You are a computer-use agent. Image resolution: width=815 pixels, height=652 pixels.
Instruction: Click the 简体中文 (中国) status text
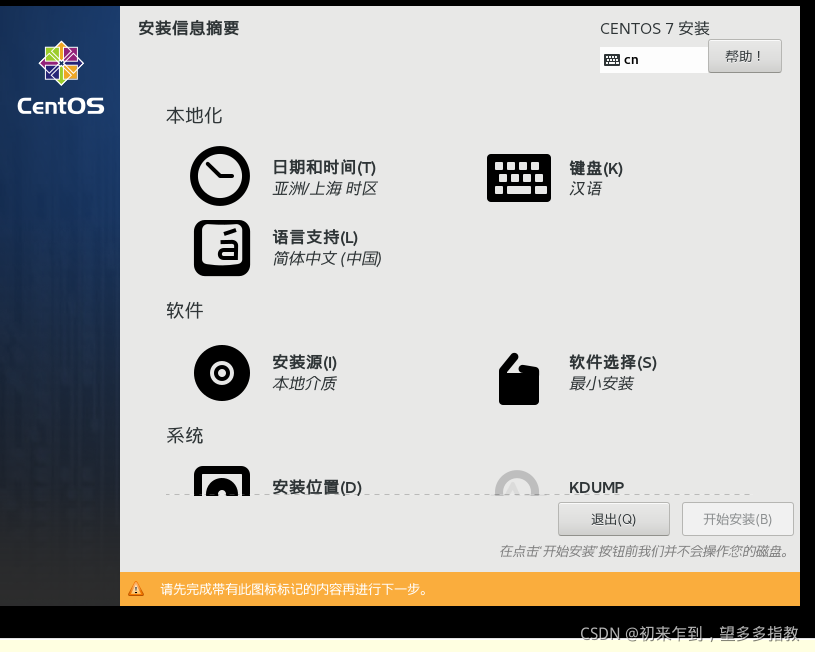(x=327, y=258)
